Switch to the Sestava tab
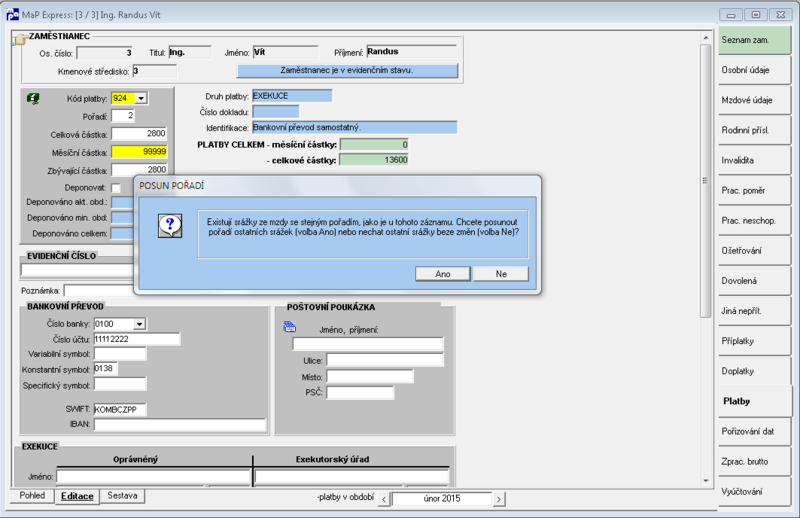Viewport: 800px width, 518px height. pos(122,496)
